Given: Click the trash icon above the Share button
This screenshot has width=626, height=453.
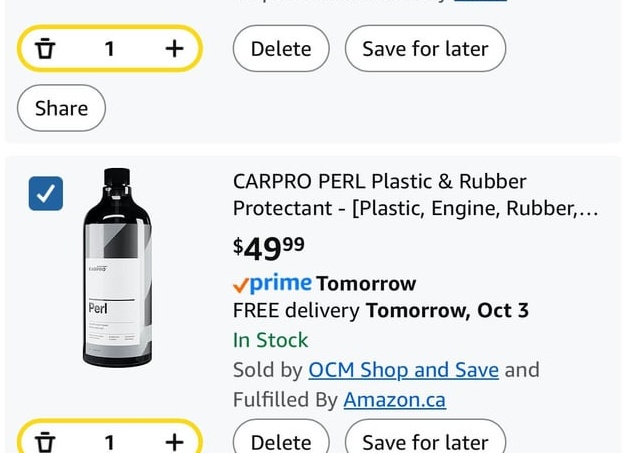Looking at the screenshot, I should pyautogui.click(x=45, y=49).
